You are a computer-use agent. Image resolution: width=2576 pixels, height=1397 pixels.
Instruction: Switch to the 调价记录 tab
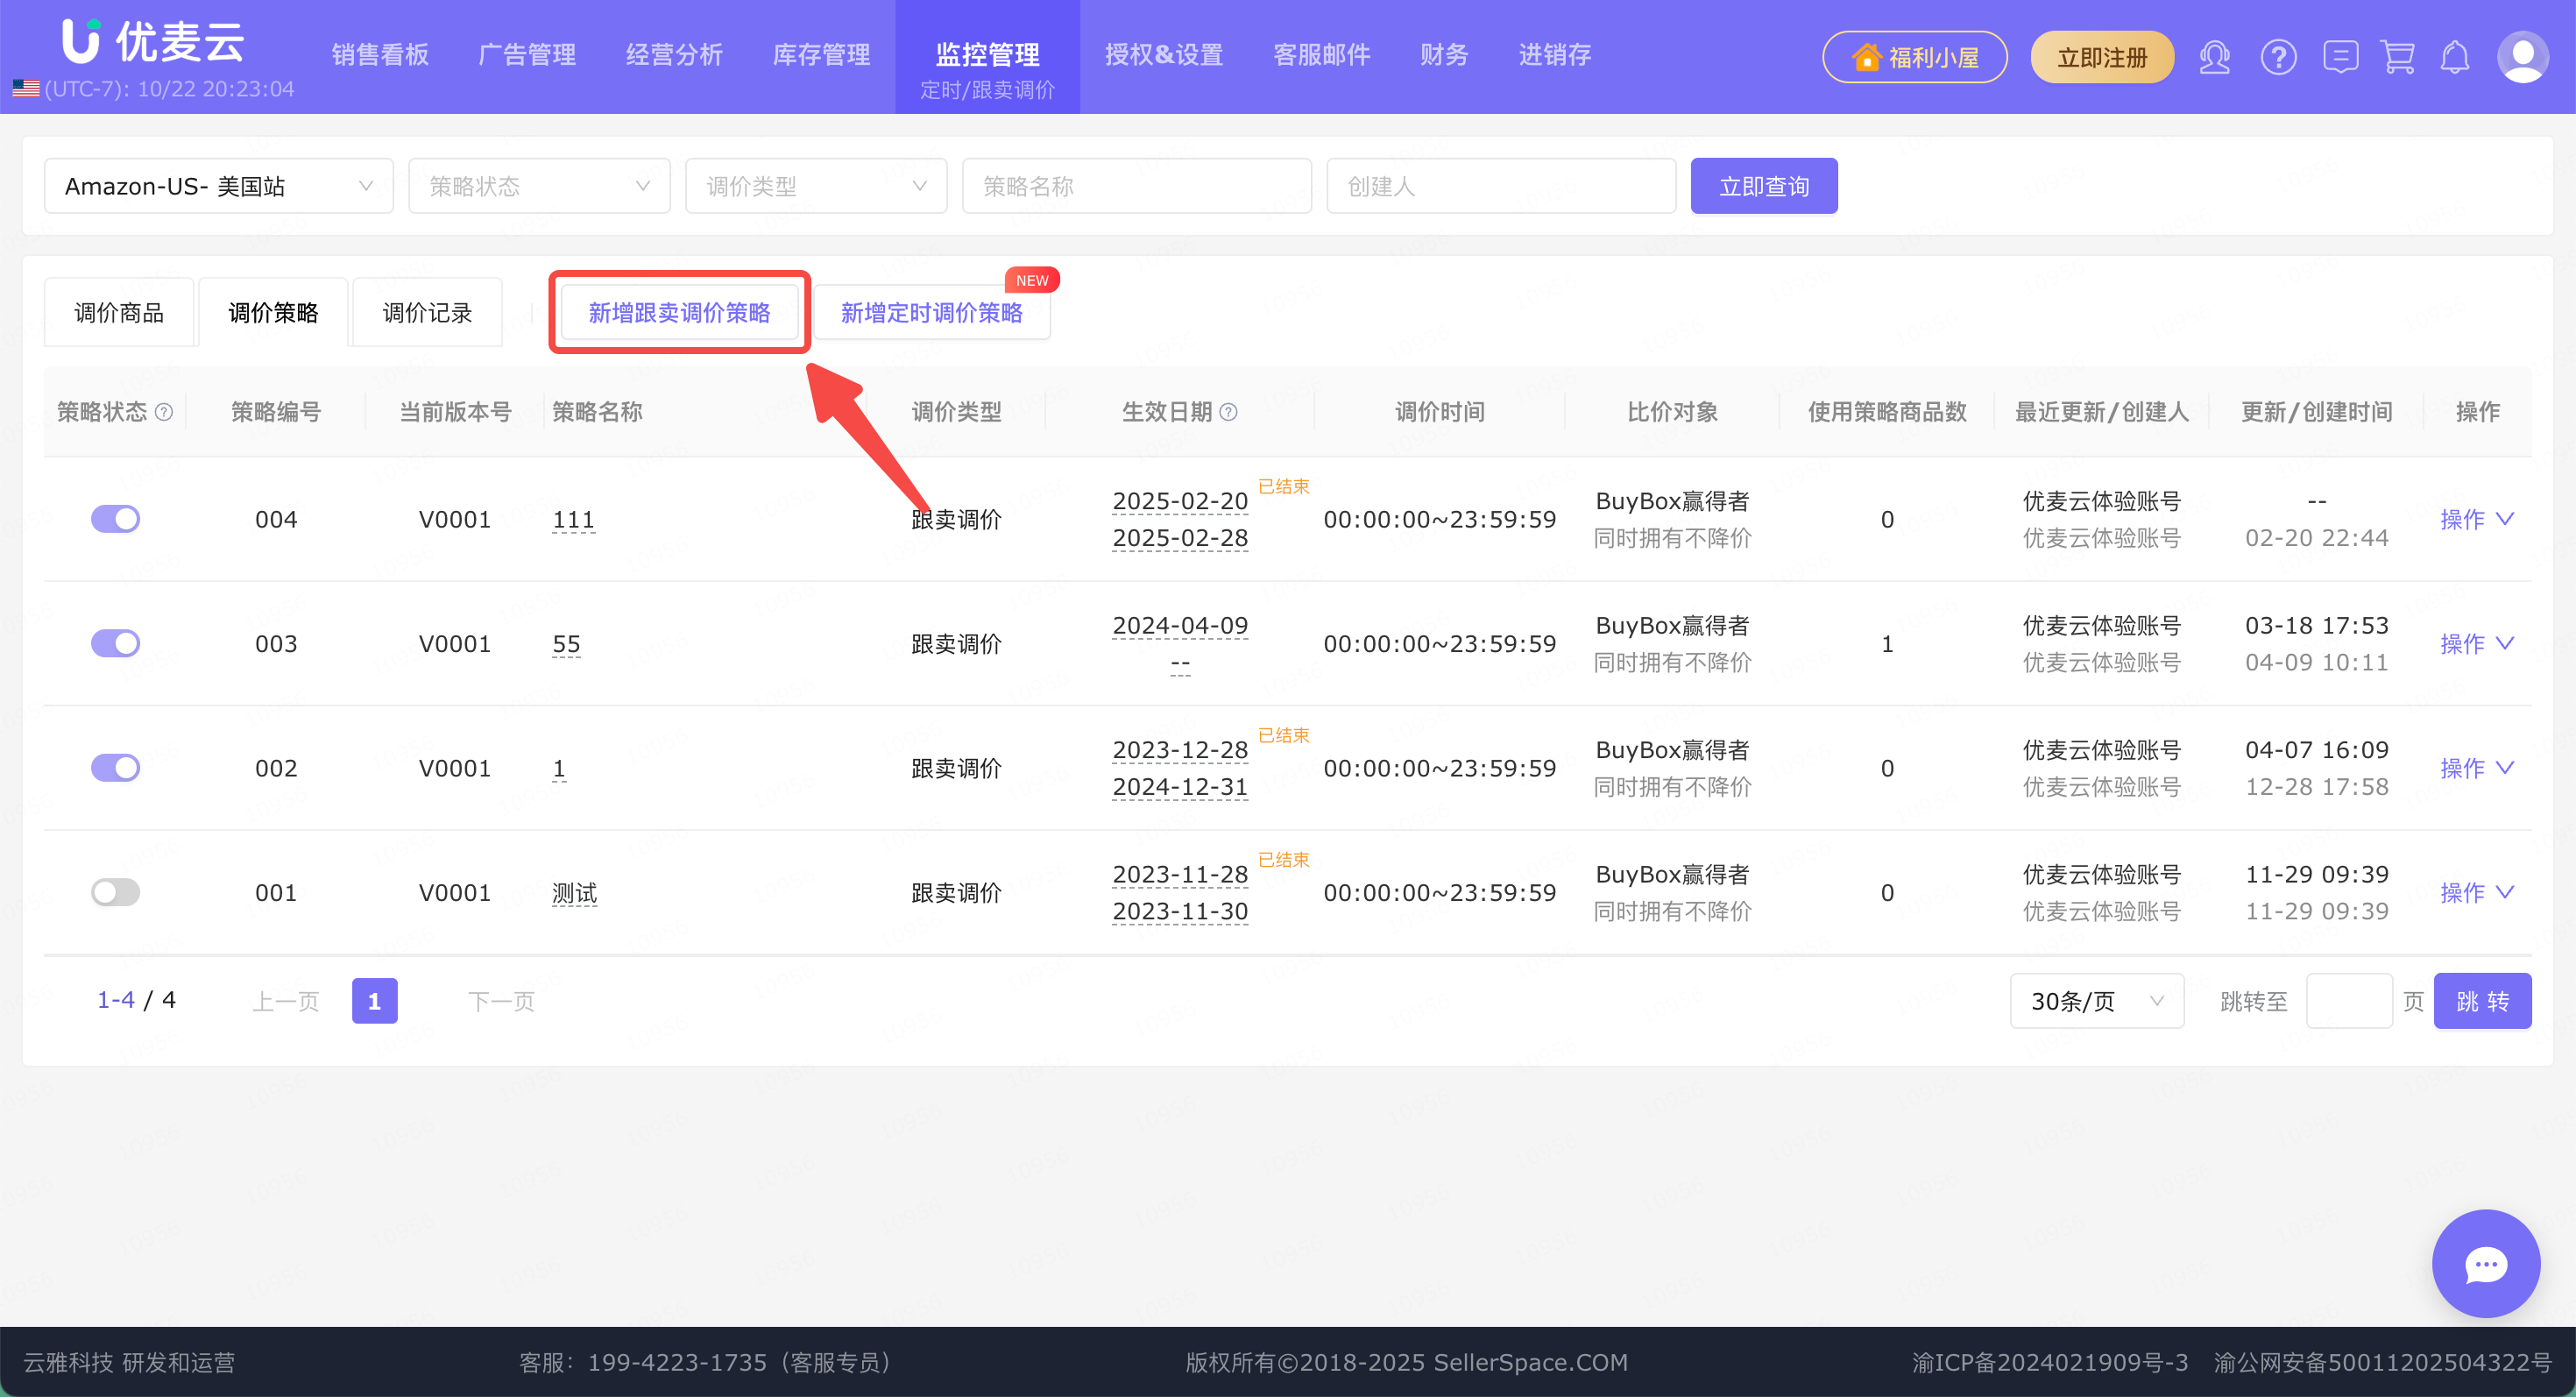[x=427, y=313]
